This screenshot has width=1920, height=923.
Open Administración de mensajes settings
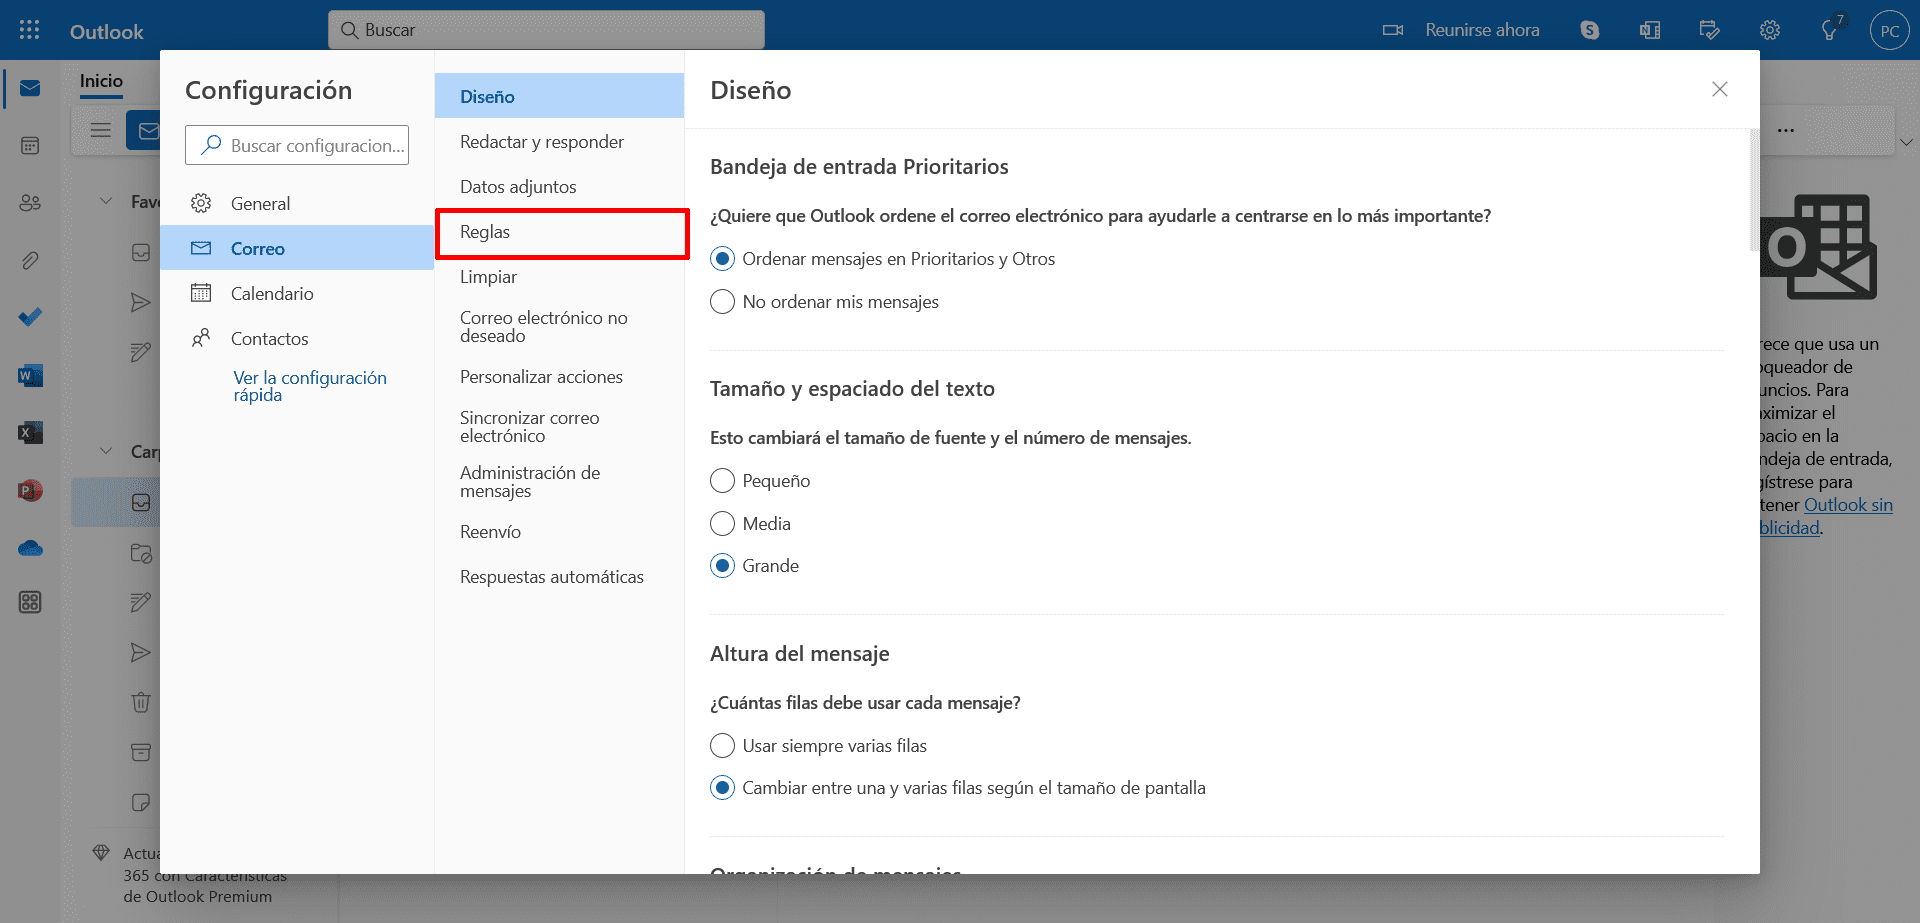559,482
